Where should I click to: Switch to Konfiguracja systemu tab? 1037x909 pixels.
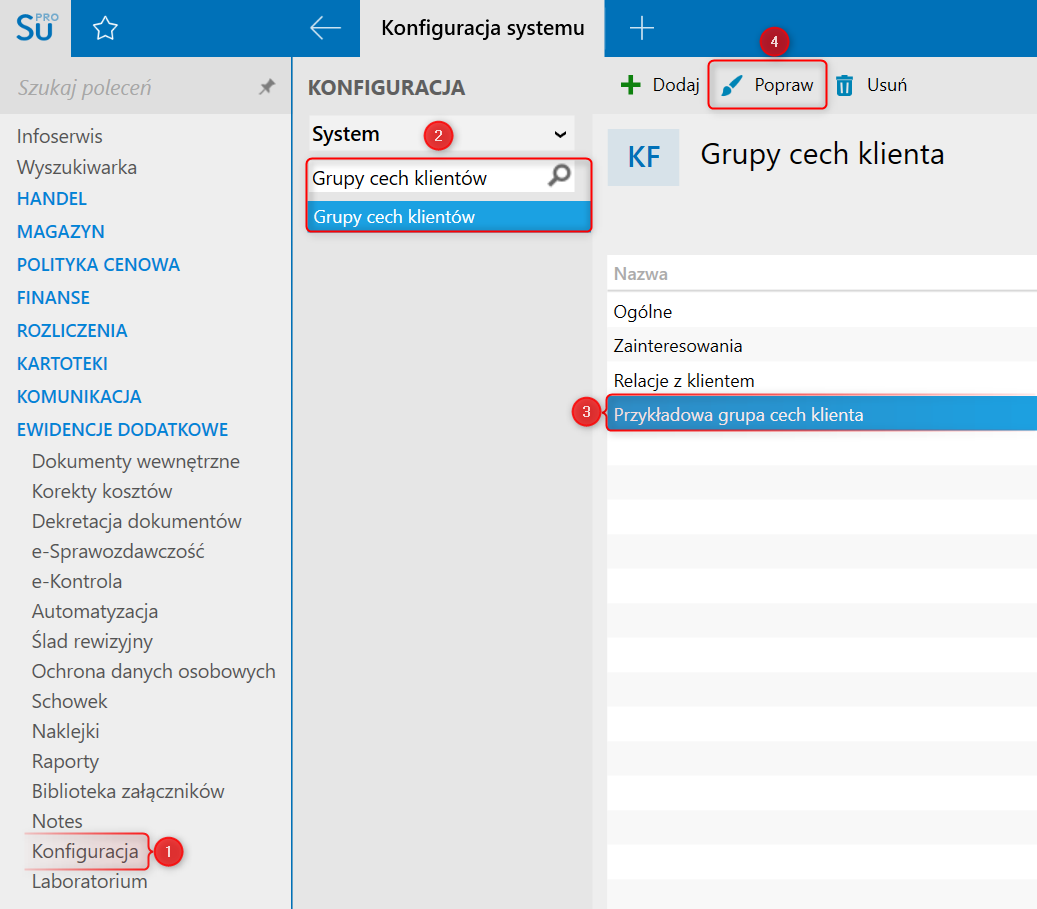click(483, 28)
